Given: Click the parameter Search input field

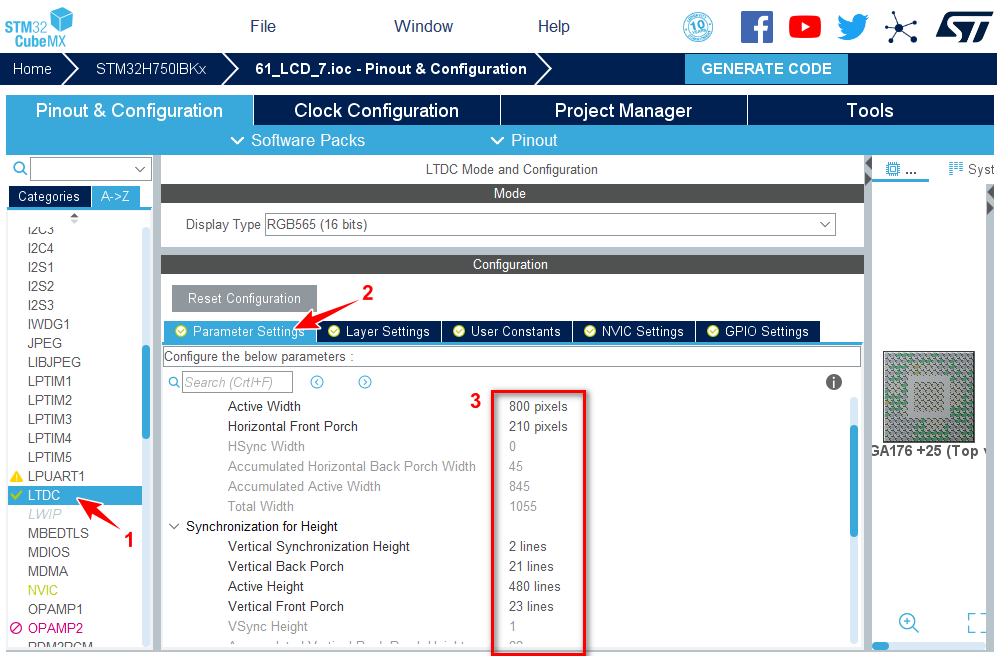Looking at the screenshot, I should (x=238, y=382).
